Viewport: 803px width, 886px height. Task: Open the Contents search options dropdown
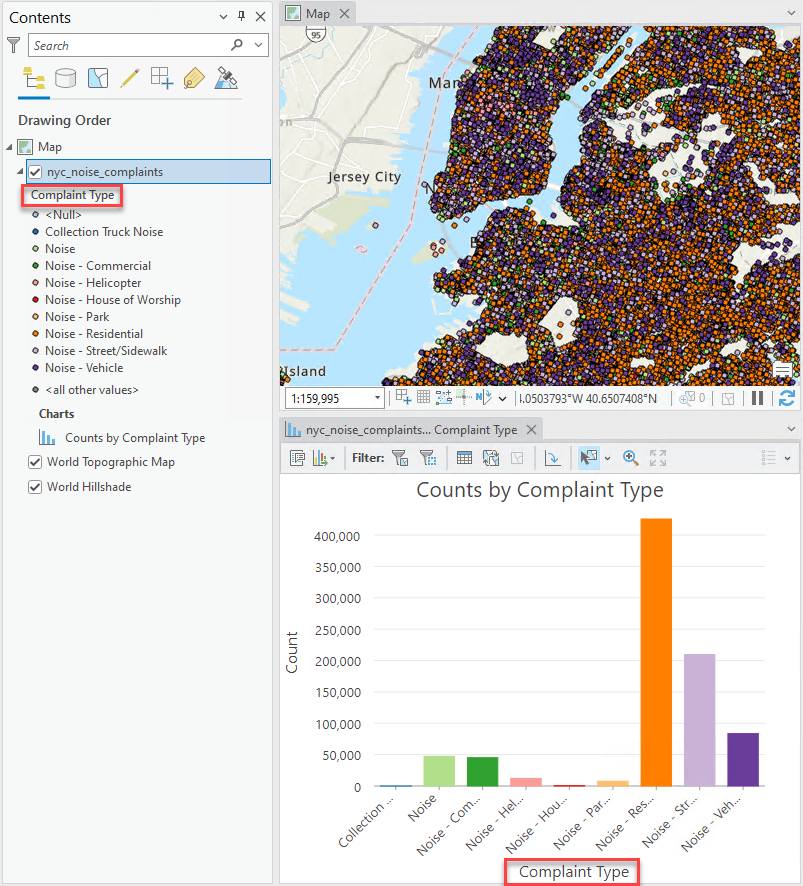coord(260,45)
